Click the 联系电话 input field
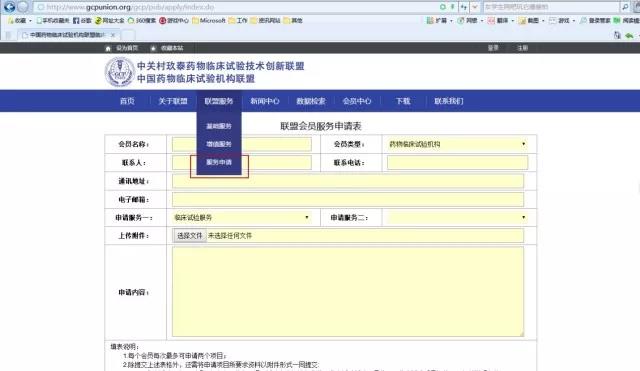Image resolution: width=640 pixels, height=371 pixels. [457, 162]
